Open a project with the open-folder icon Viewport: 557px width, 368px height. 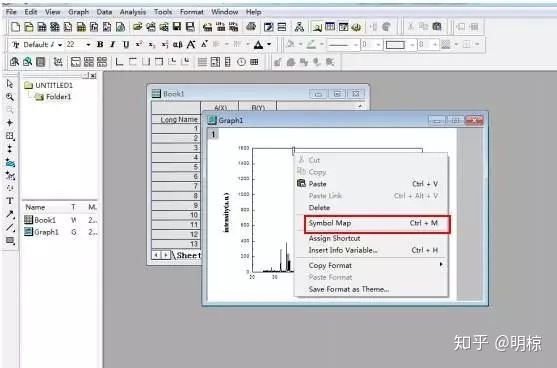tap(137, 27)
